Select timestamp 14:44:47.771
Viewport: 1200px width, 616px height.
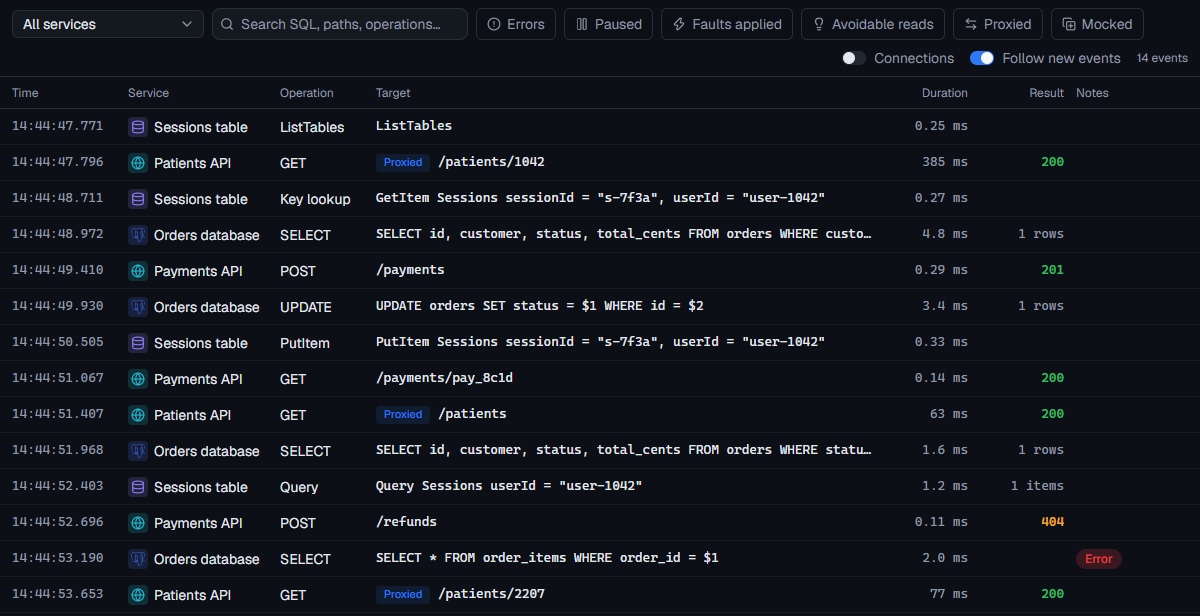57,126
